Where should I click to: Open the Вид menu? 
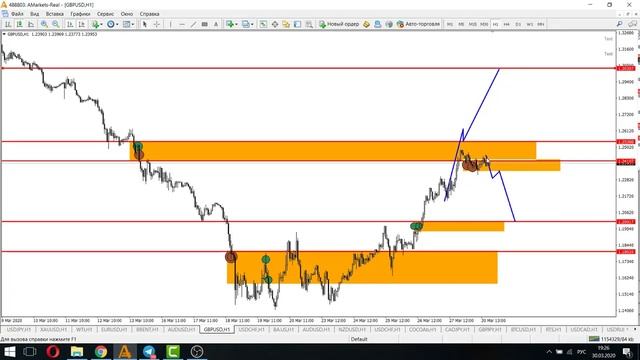(x=35, y=14)
